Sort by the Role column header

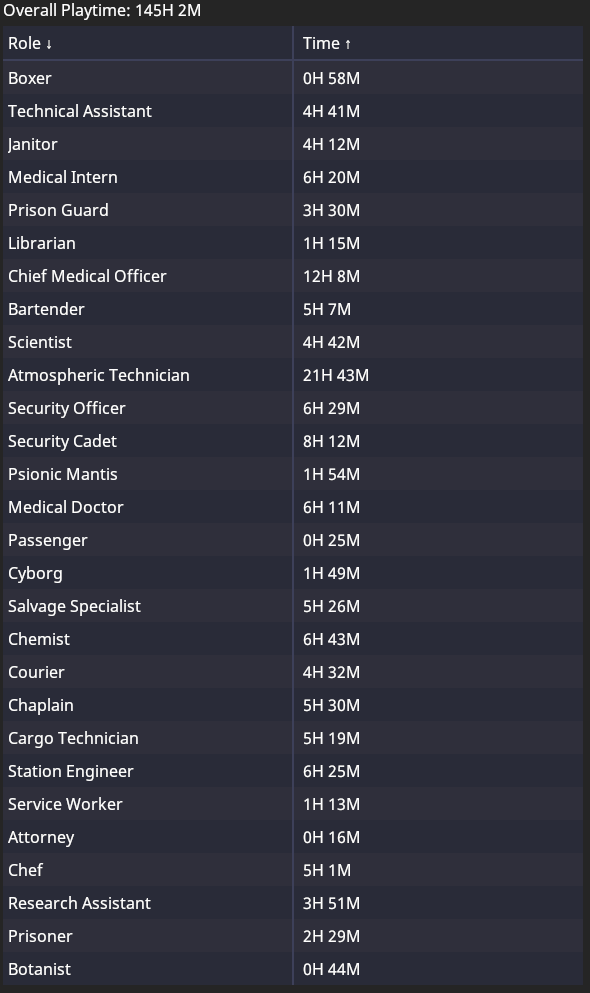(148, 43)
